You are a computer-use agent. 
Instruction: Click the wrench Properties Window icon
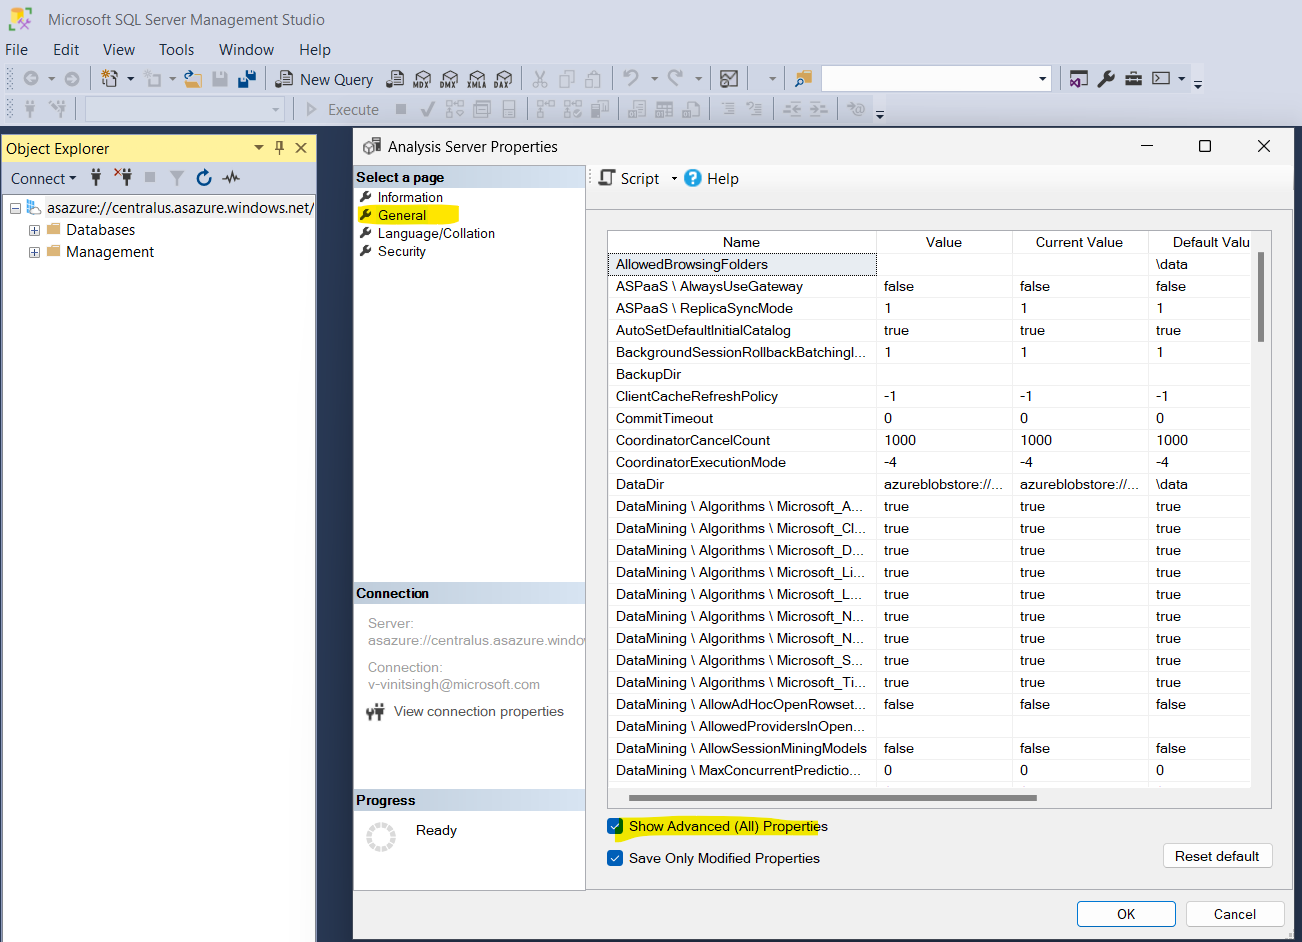[1106, 79]
